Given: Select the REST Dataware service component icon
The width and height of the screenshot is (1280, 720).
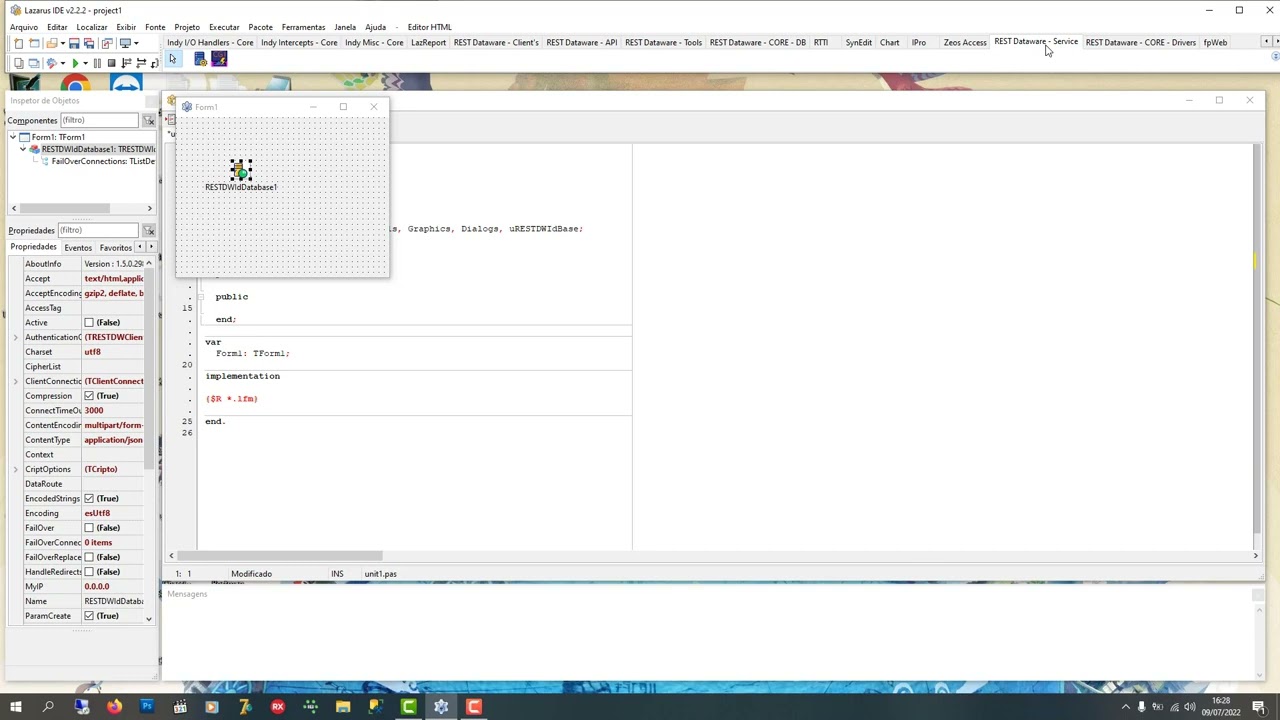Looking at the screenshot, I should tap(201, 60).
